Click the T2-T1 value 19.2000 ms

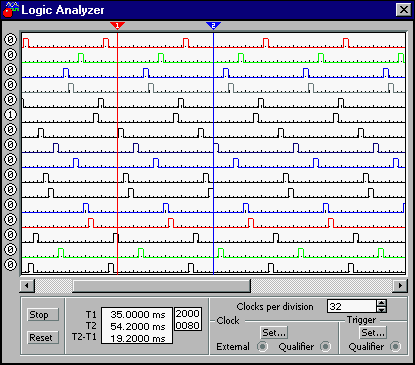click(x=138, y=339)
